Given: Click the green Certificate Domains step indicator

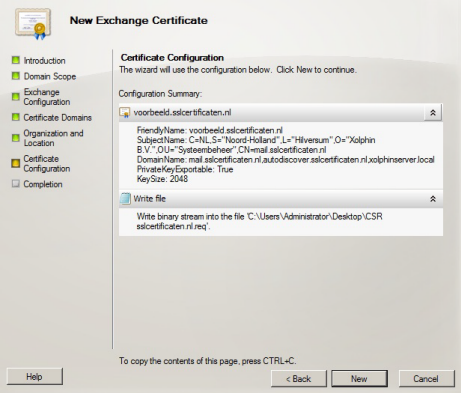Looking at the screenshot, I should pyautogui.click(x=16, y=117).
